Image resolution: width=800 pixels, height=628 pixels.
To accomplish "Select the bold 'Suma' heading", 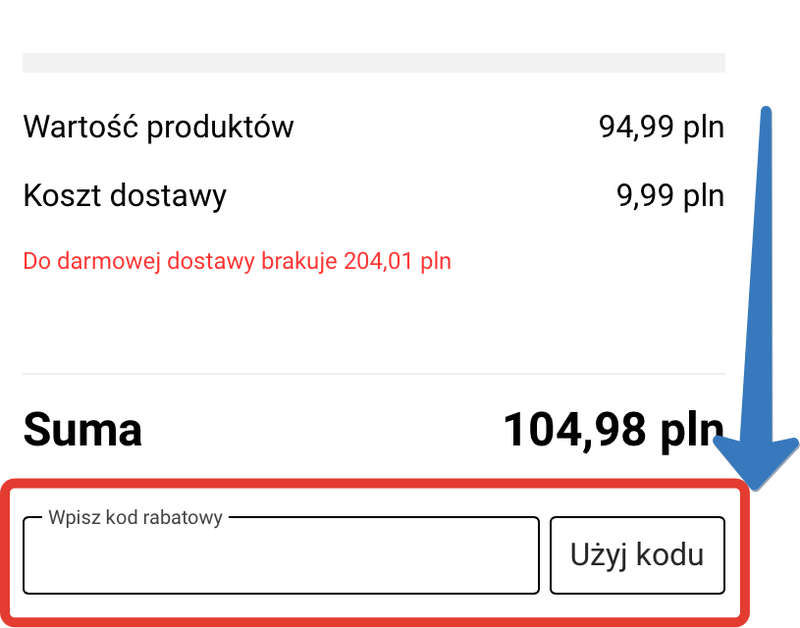I will point(82,430).
